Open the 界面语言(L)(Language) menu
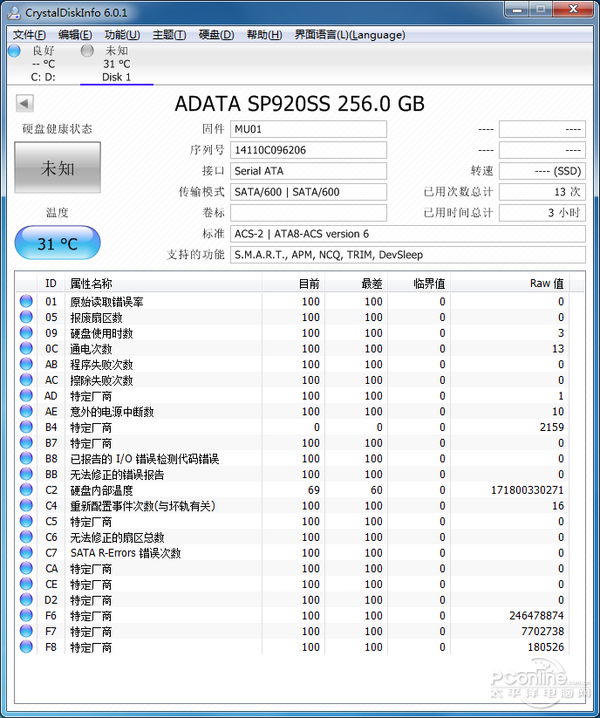The height and width of the screenshot is (718, 600). pyautogui.click(x=349, y=35)
